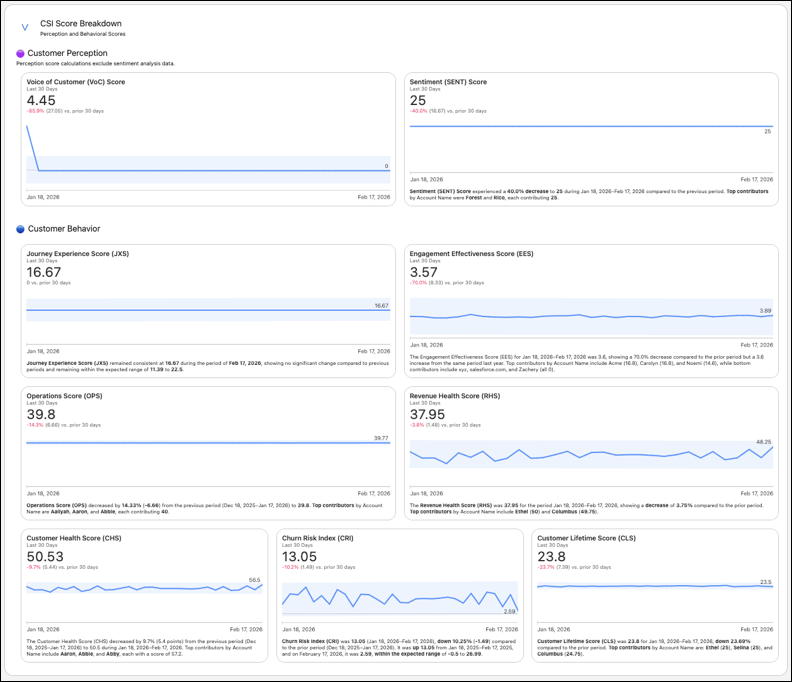This screenshot has height=682, width=792.
Task: Click the 56.5 end label on CHS chart
Action: pyautogui.click(x=255, y=580)
